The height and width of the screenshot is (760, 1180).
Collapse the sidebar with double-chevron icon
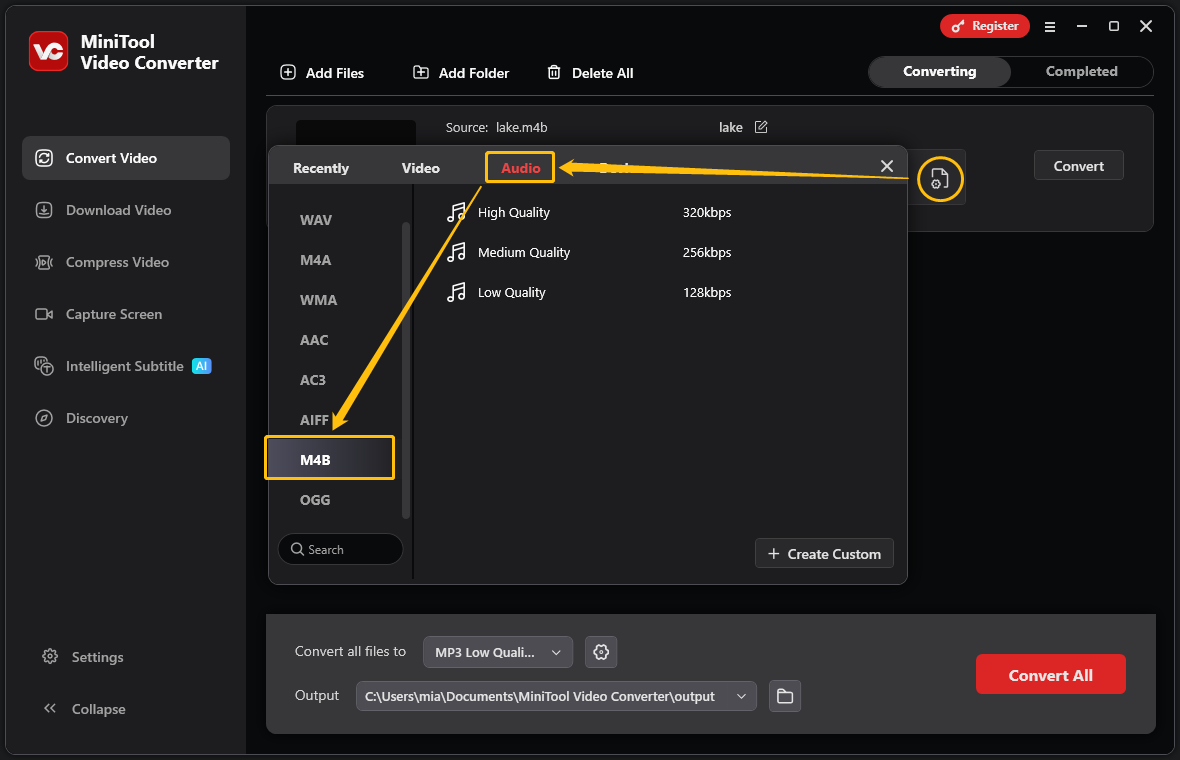click(x=50, y=708)
